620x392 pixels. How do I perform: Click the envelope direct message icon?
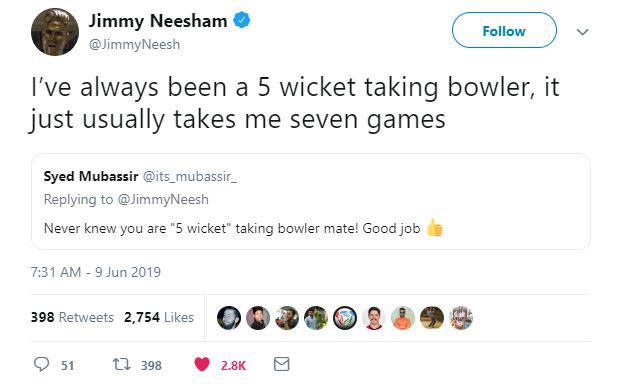[282, 364]
